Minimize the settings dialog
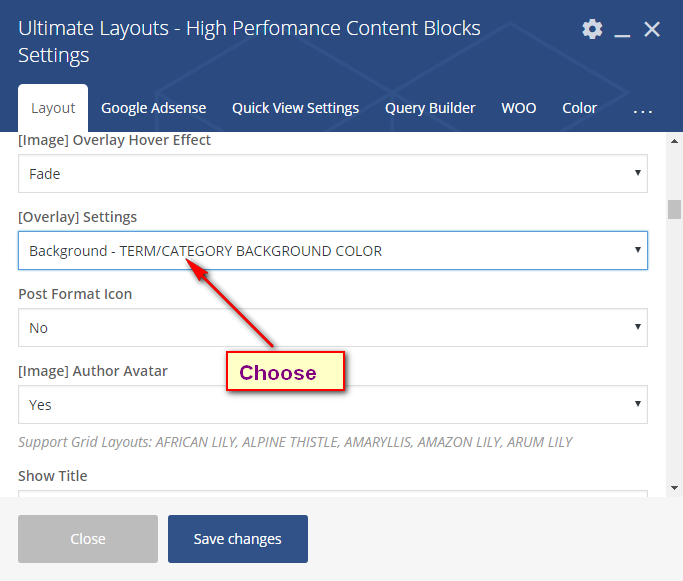 623,31
